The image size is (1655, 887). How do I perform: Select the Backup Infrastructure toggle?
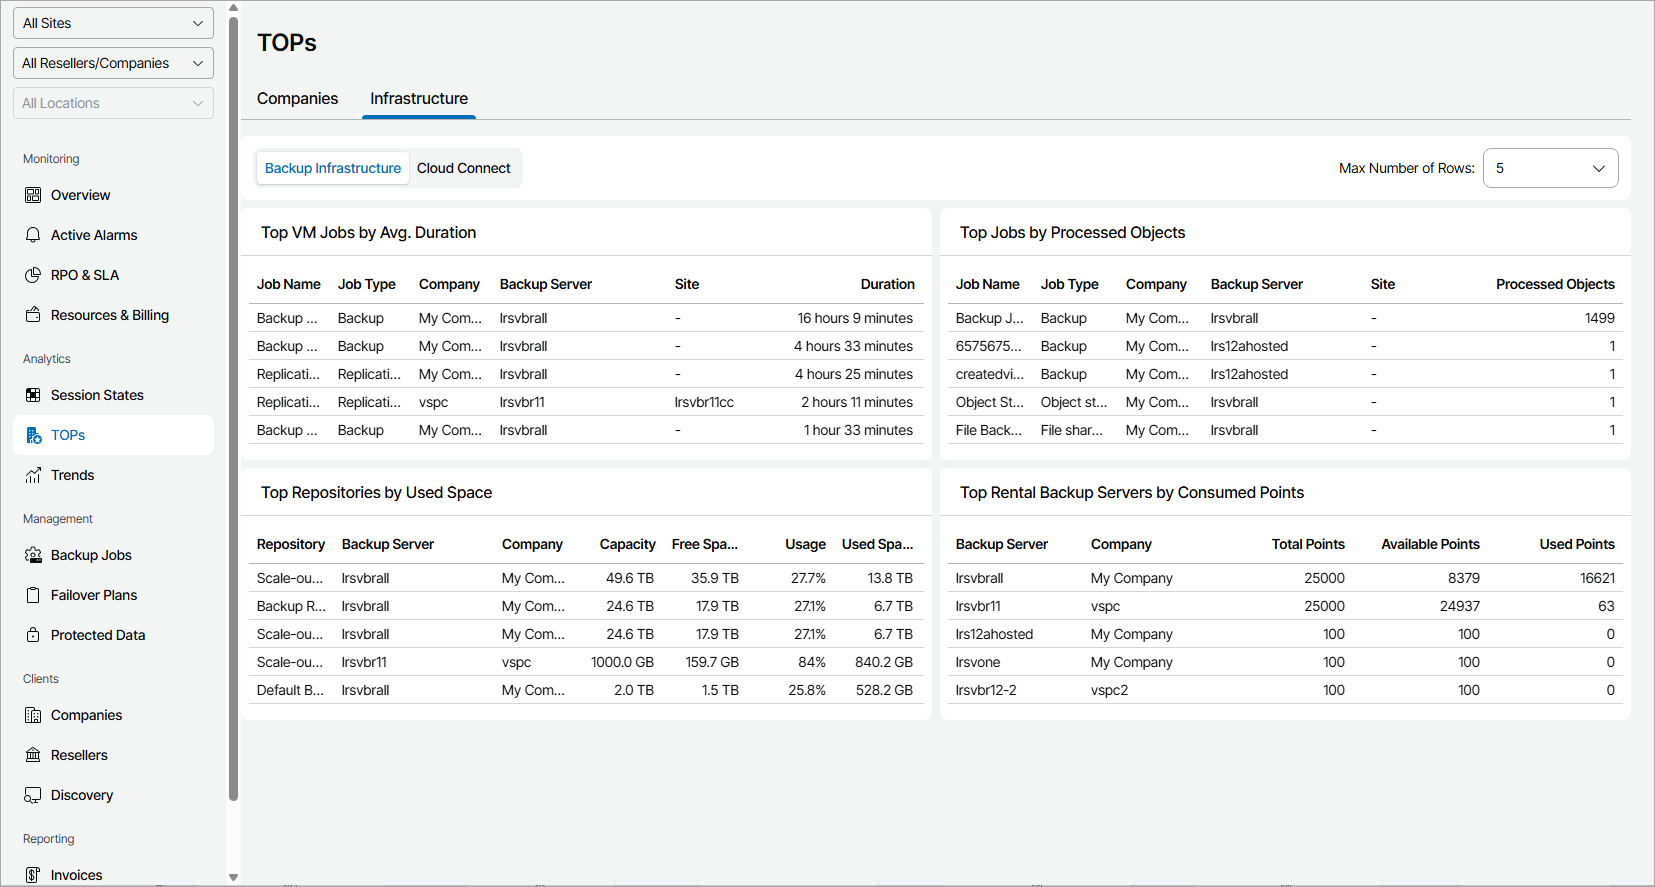(332, 168)
